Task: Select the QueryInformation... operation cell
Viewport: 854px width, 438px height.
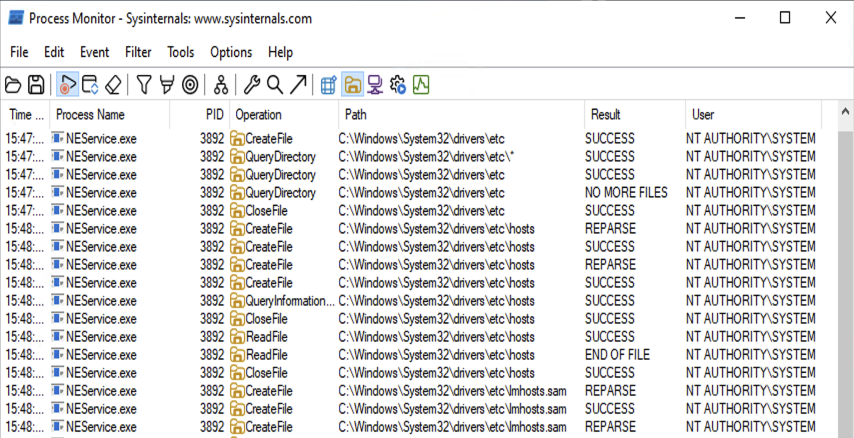Action: [290, 301]
